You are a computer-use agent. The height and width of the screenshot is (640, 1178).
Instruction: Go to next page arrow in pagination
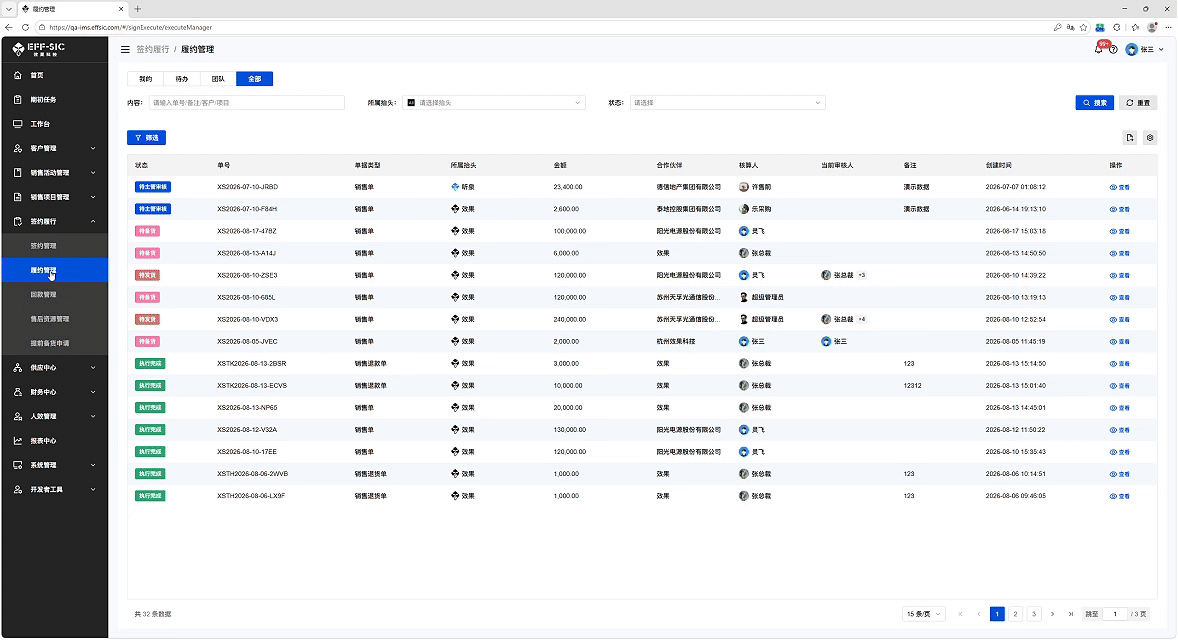tap(1053, 614)
